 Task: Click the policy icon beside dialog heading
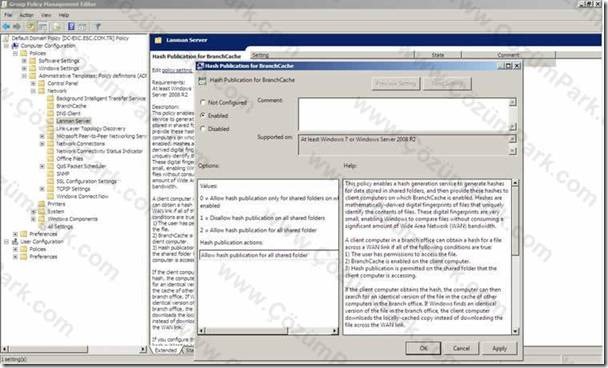(202, 81)
